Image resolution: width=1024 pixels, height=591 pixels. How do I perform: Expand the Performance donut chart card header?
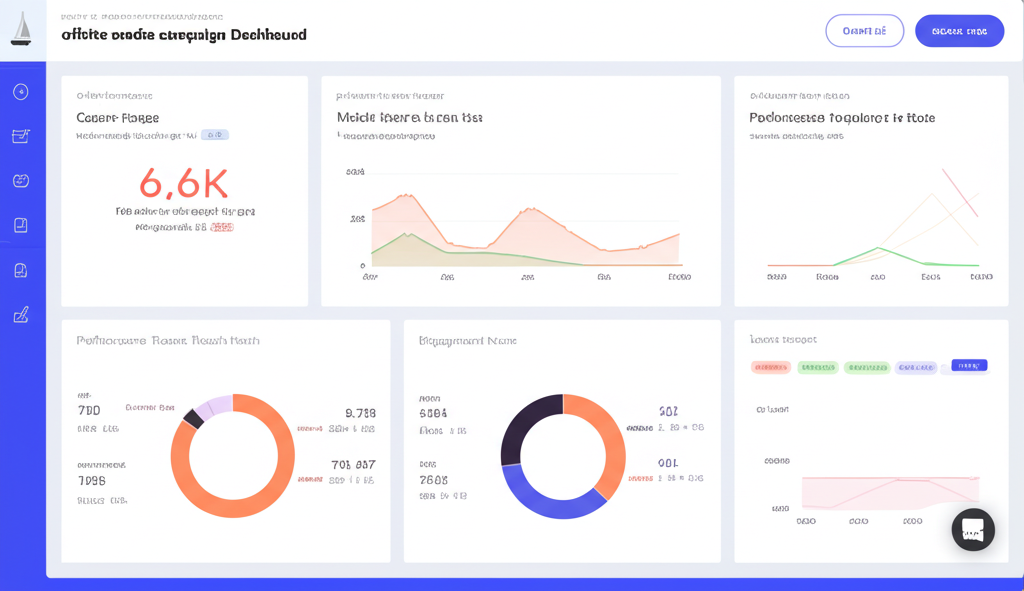pos(167,340)
